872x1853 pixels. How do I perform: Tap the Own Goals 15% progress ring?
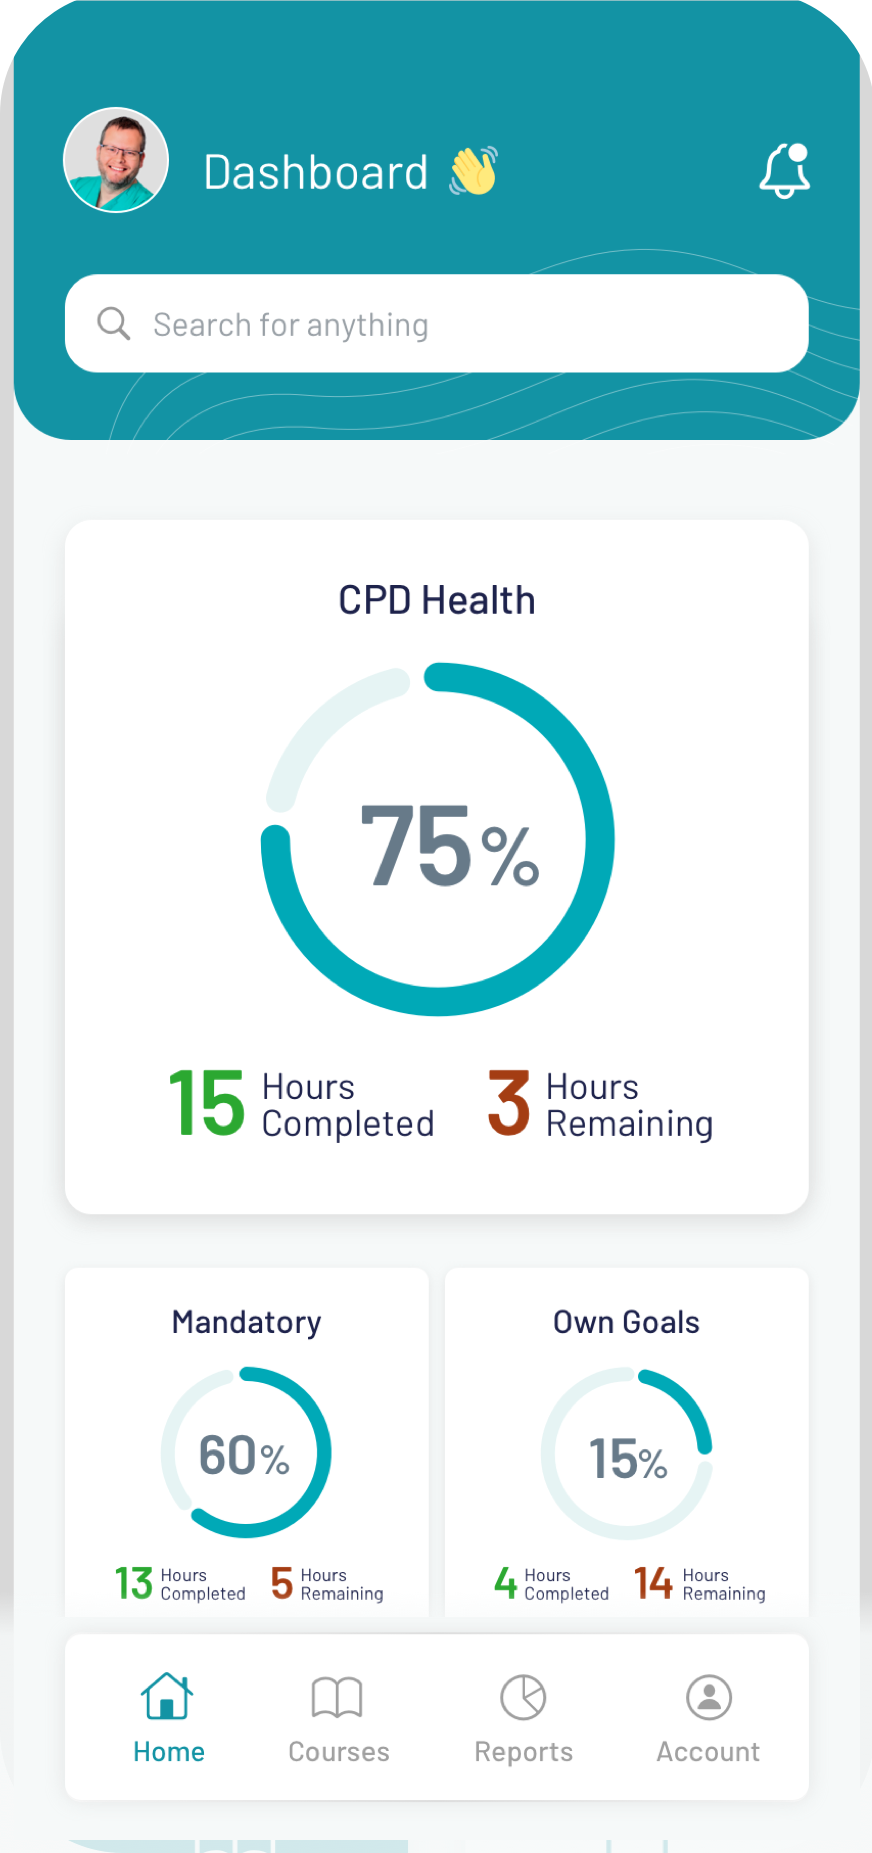click(627, 1453)
